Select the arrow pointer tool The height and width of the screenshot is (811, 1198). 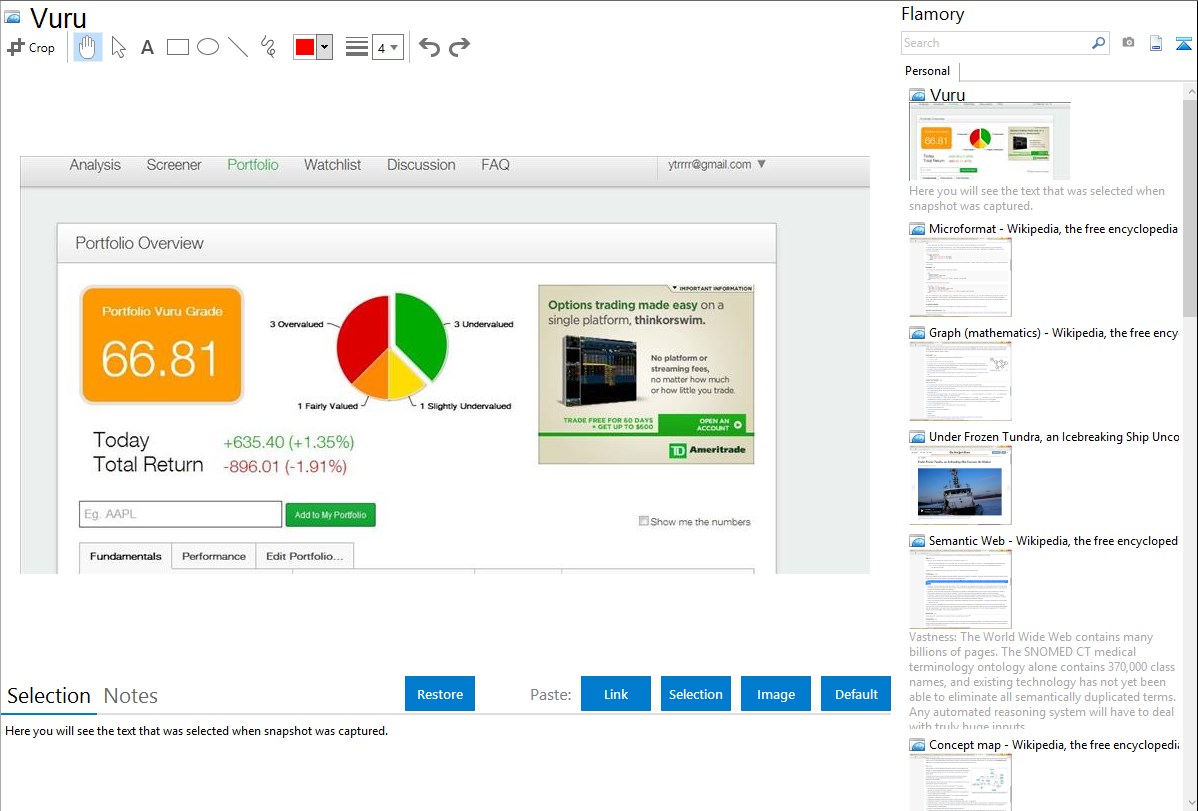tap(118, 47)
